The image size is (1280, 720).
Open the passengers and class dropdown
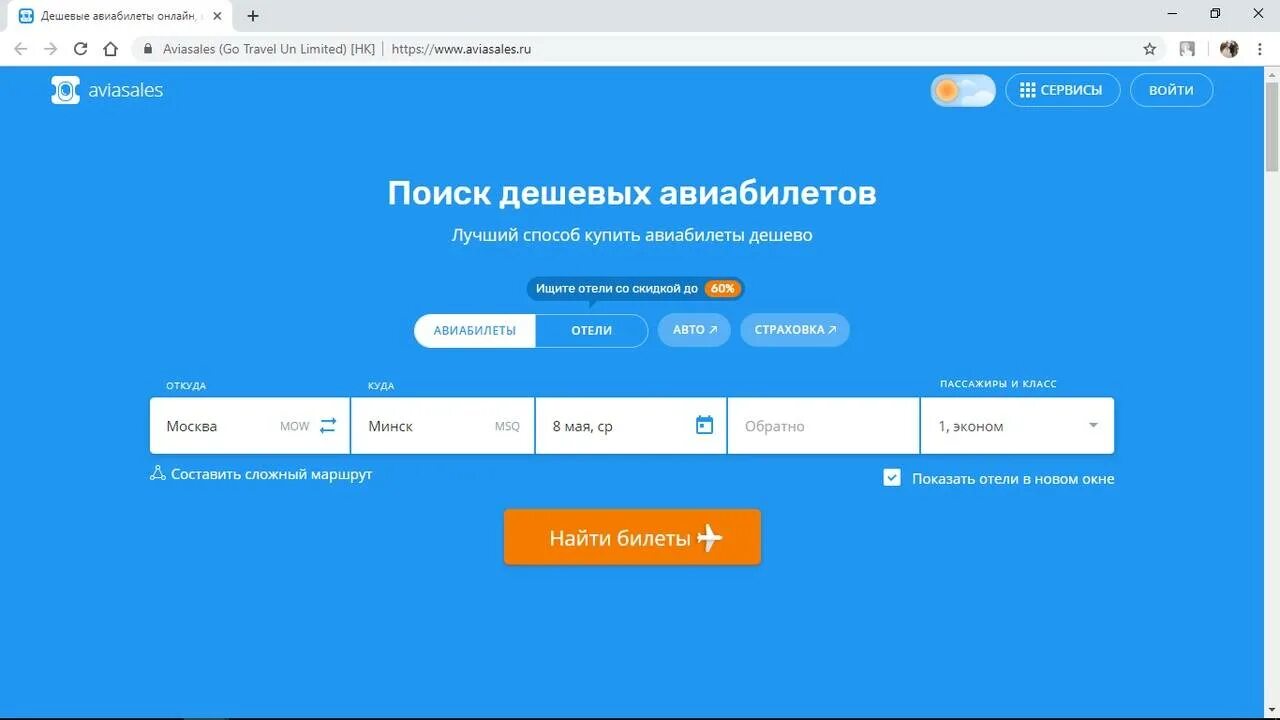pos(1016,425)
